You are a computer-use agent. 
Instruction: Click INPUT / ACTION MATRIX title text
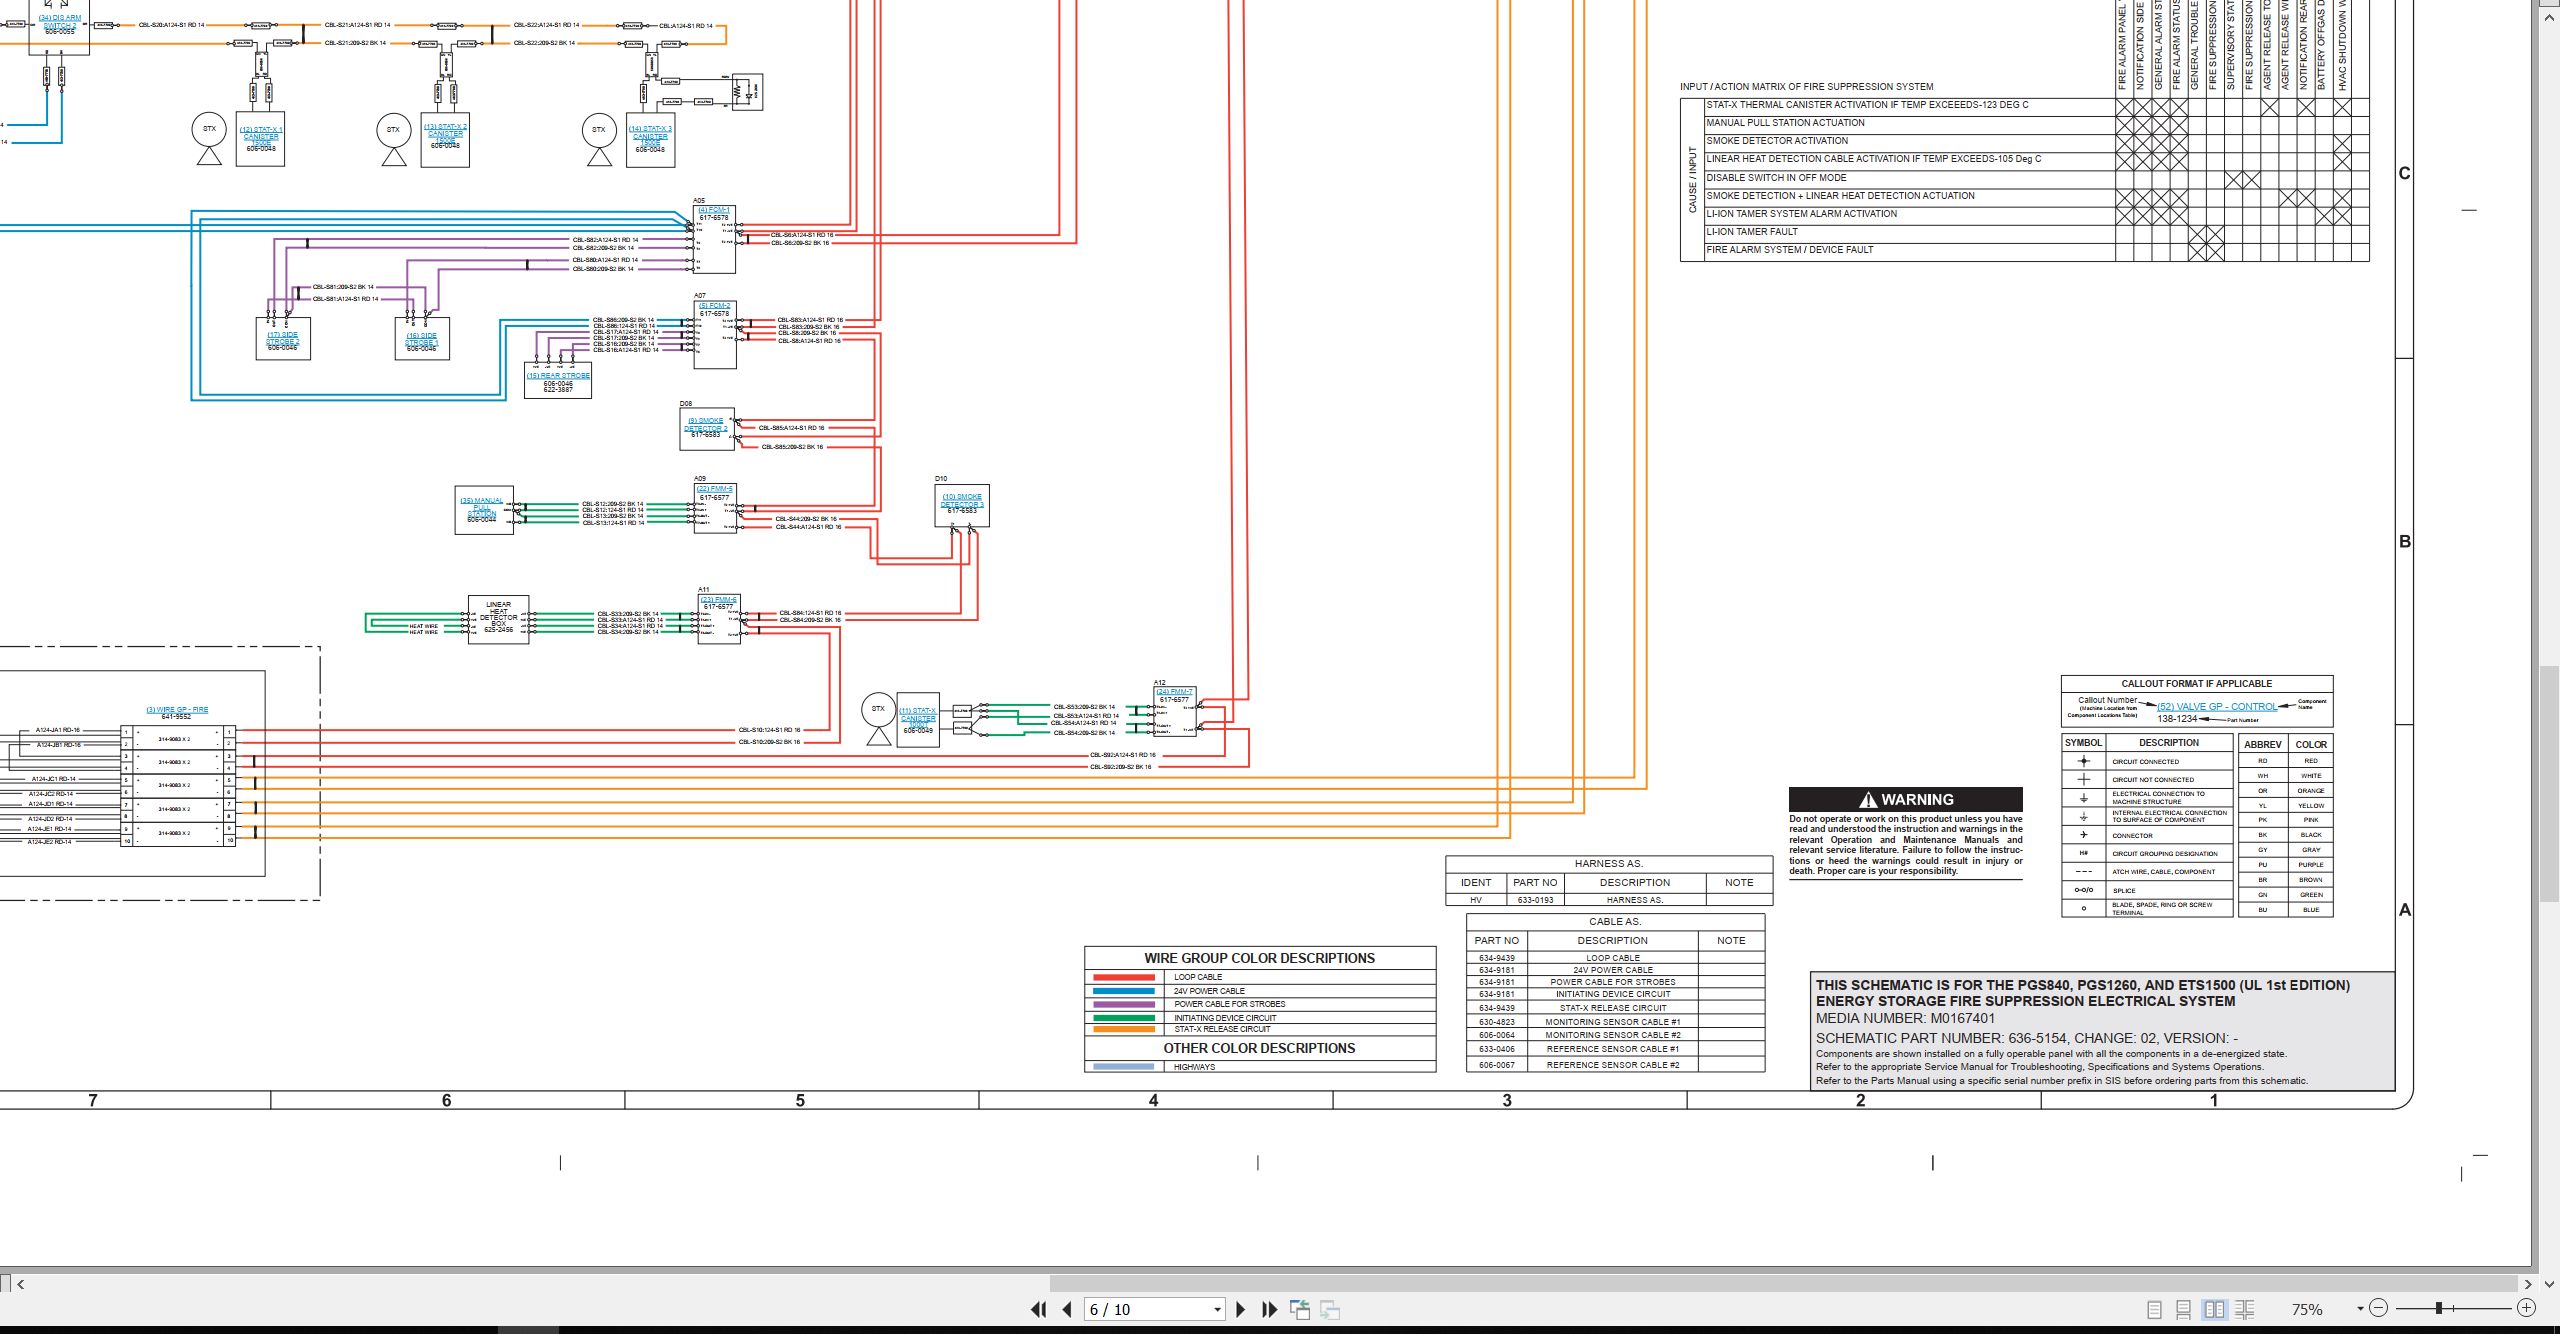point(1807,87)
